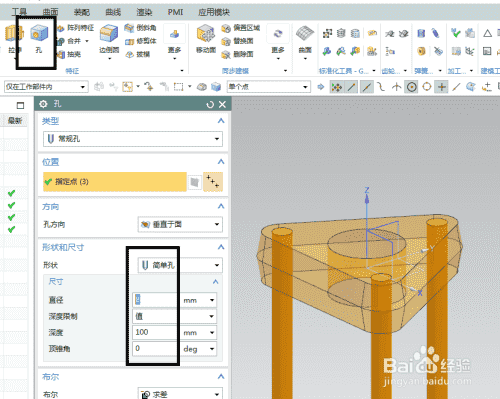Screen dimensions: 500x399
Task: Collapse the 方向 section
Action: [221, 206]
